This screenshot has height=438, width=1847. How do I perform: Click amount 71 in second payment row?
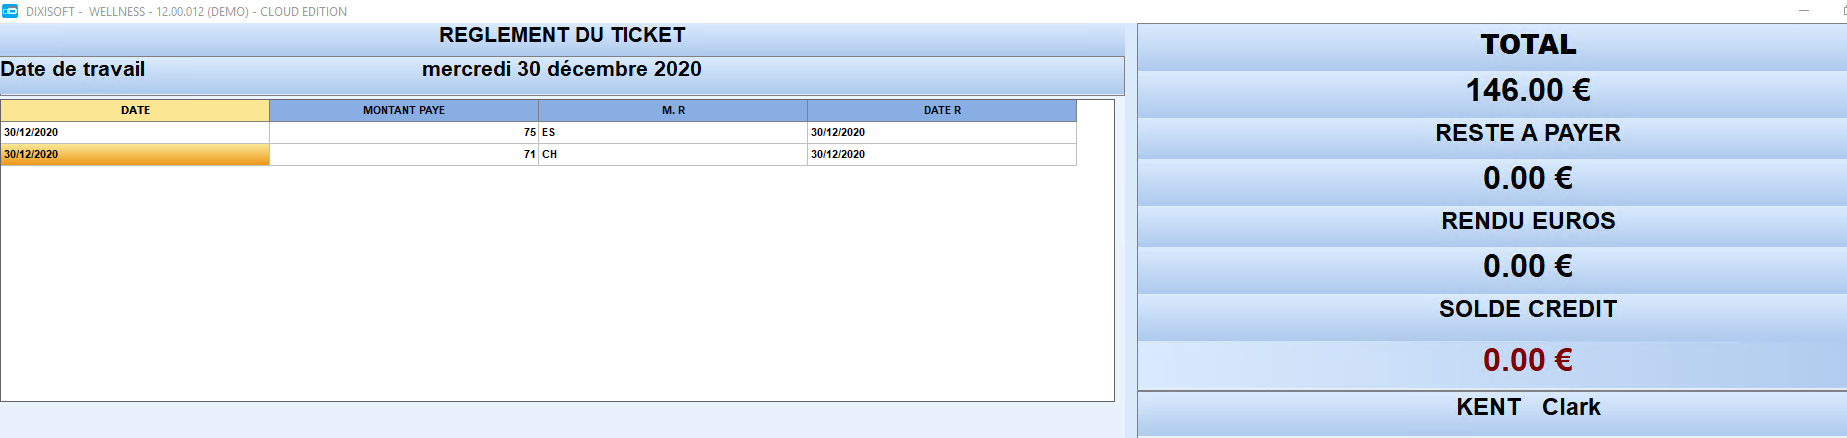404,154
